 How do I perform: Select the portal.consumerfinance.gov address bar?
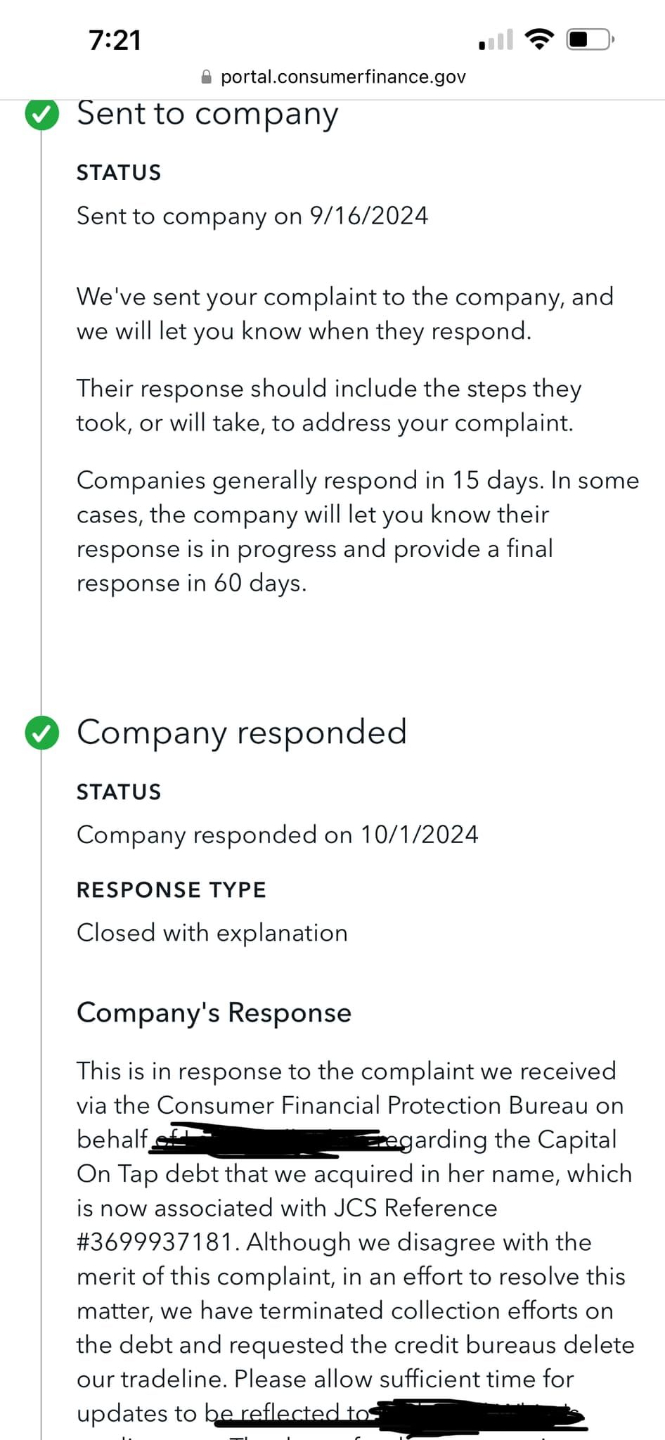tap(342, 77)
